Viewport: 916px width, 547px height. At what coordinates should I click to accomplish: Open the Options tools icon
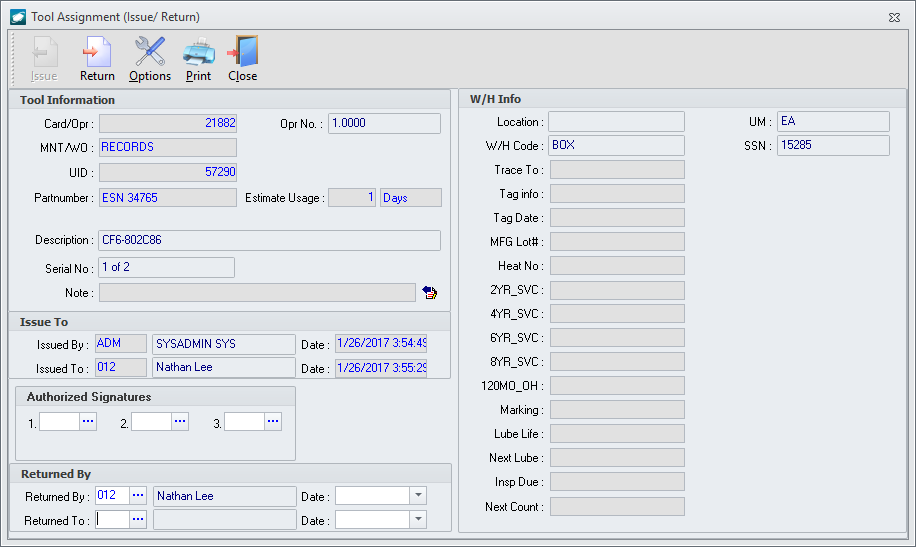coord(150,58)
